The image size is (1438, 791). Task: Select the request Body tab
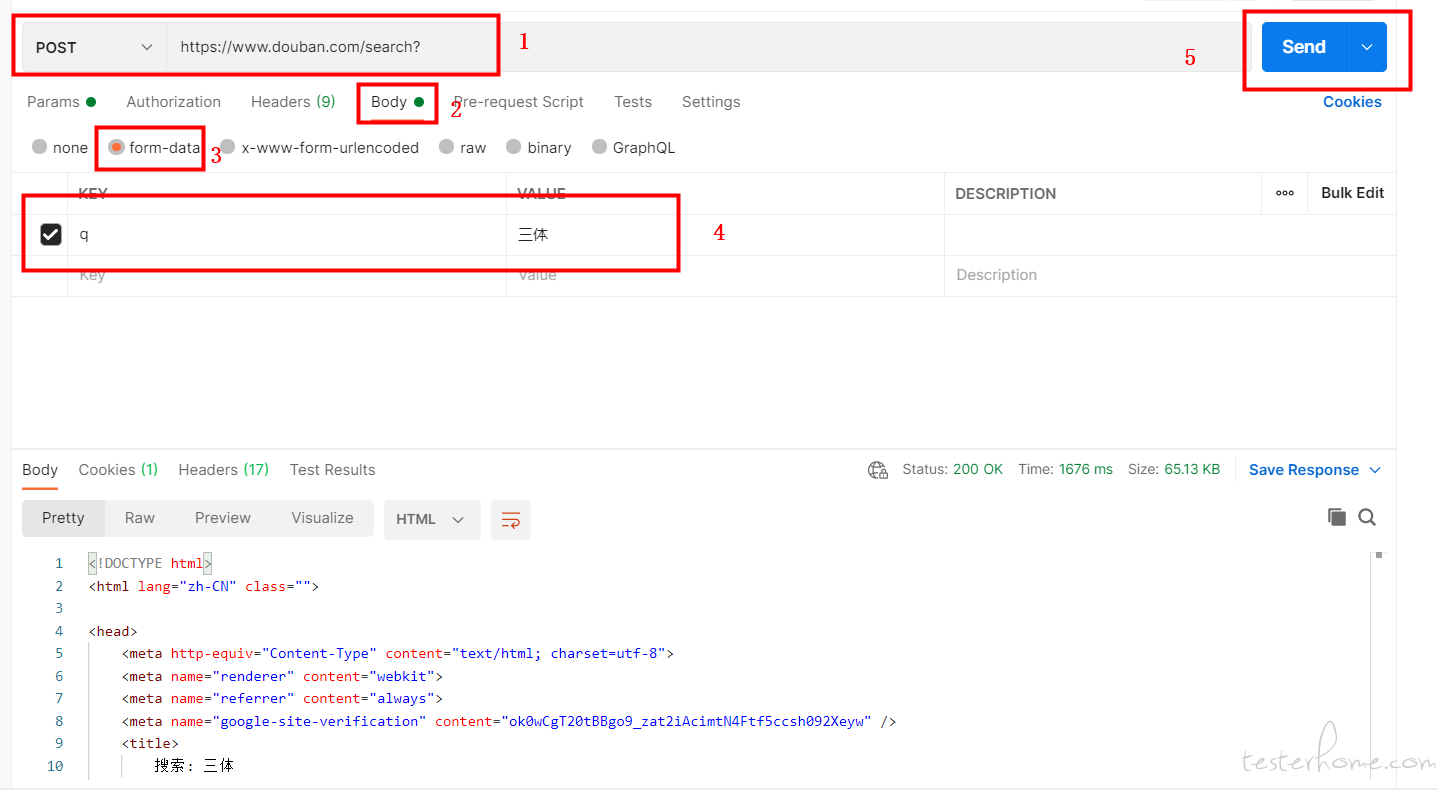pyautogui.click(x=397, y=102)
